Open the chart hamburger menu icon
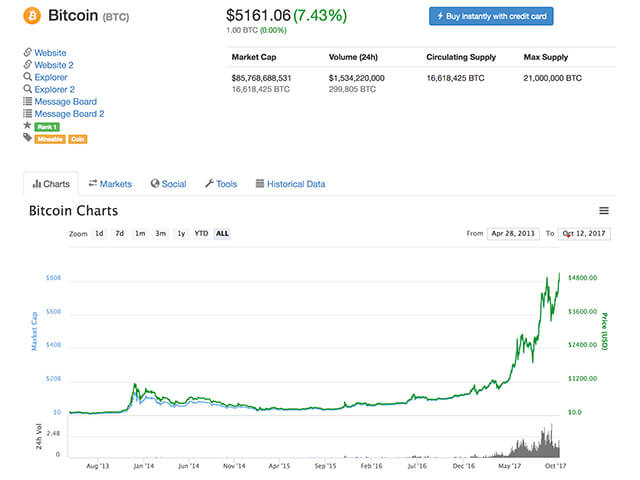The height and width of the screenshot is (480, 640). pyautogui.click(x=604, y=211)
